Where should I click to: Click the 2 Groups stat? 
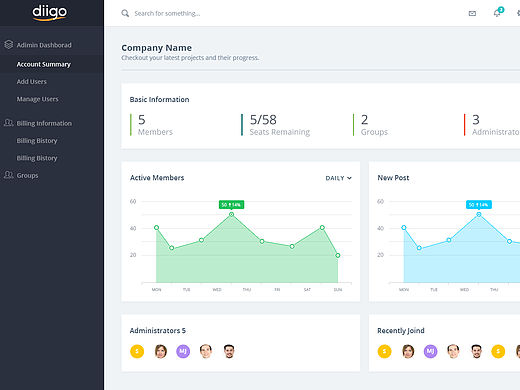371,125
